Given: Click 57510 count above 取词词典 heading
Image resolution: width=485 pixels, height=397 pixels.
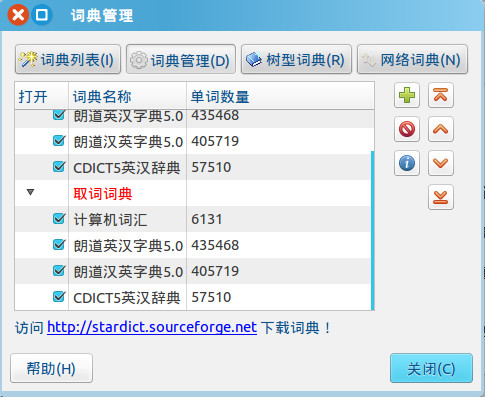Looking at the screenshot, I should 211,167.
